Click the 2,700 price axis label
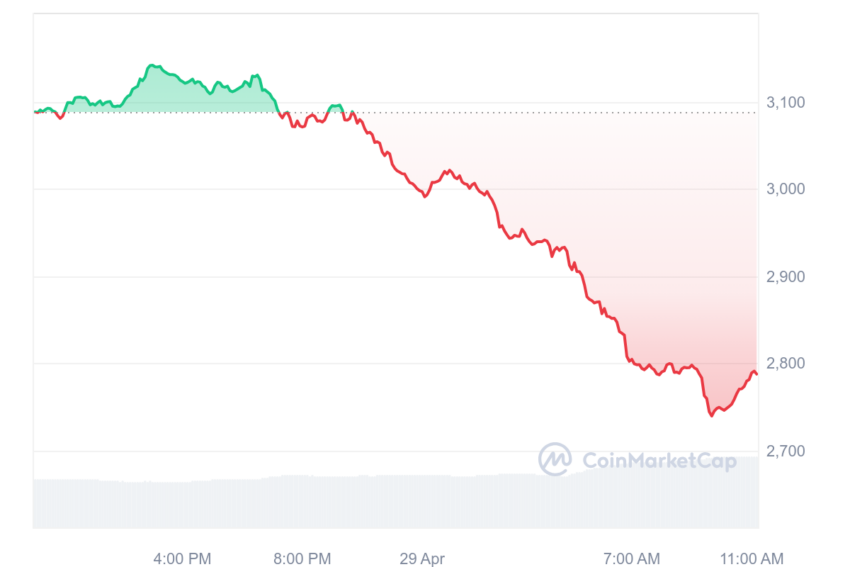 [785, 450]
